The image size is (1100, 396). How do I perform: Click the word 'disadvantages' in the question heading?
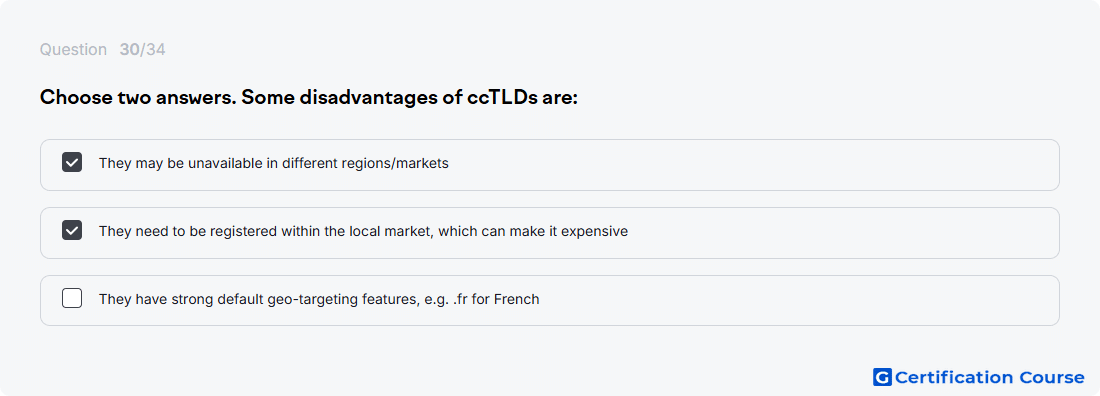pos(371,98)
